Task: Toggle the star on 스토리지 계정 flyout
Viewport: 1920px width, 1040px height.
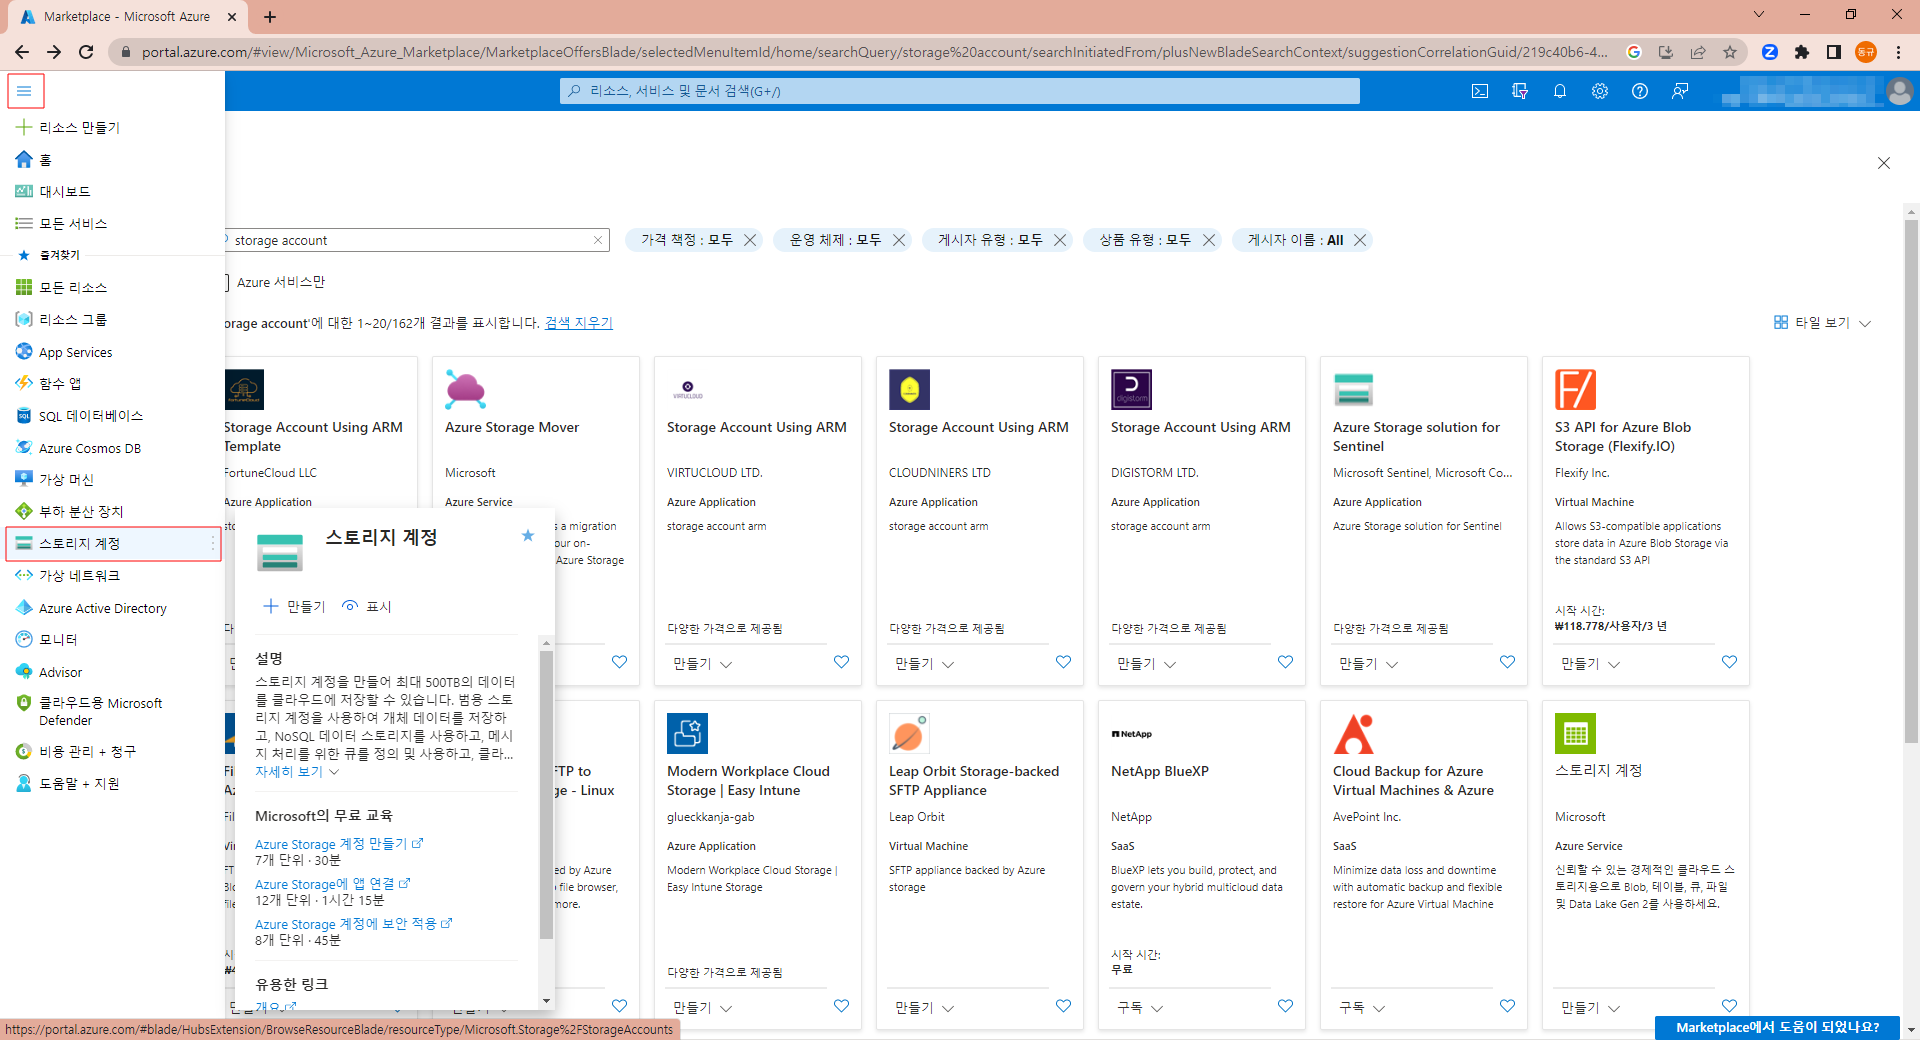Action: (x=528, y=536)
